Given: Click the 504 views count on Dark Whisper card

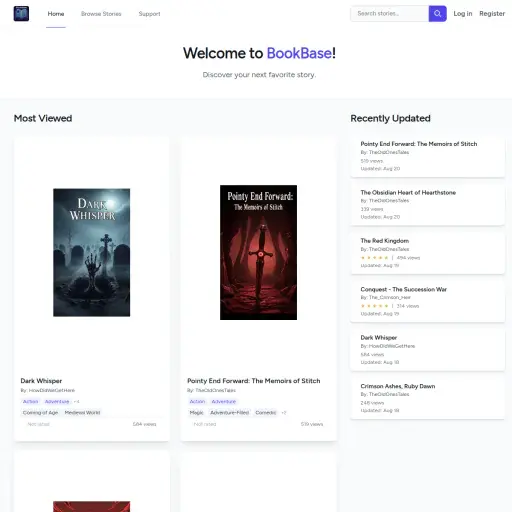Looking at the screenshot, I should tap(144, 424).
